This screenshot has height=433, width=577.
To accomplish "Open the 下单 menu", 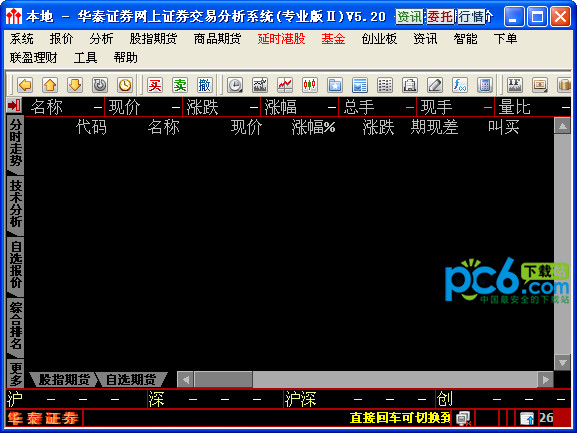I will 505,39.
